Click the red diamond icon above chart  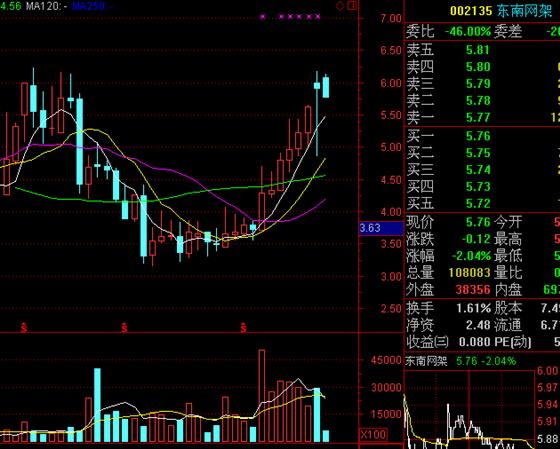coord(340,5)
